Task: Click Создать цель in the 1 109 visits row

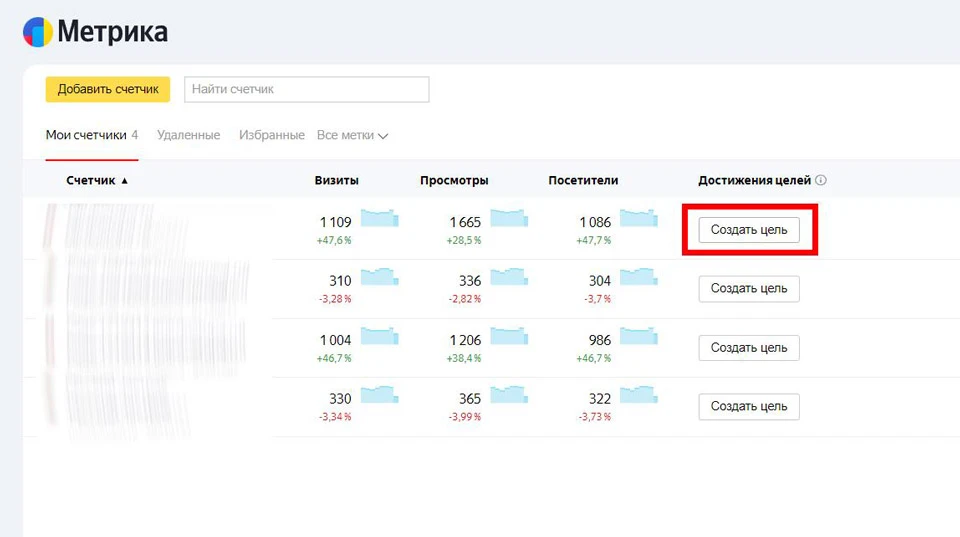Action: pos(749,230)
